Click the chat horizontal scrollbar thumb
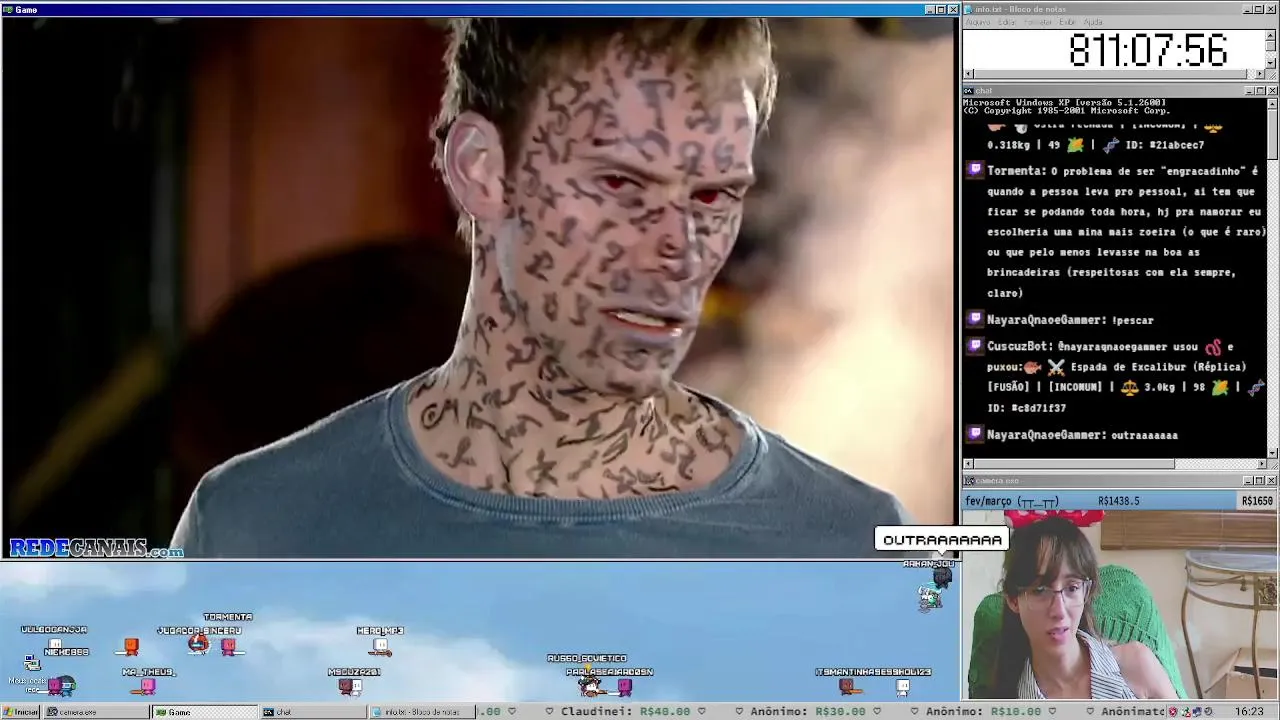 (1074, 464)
